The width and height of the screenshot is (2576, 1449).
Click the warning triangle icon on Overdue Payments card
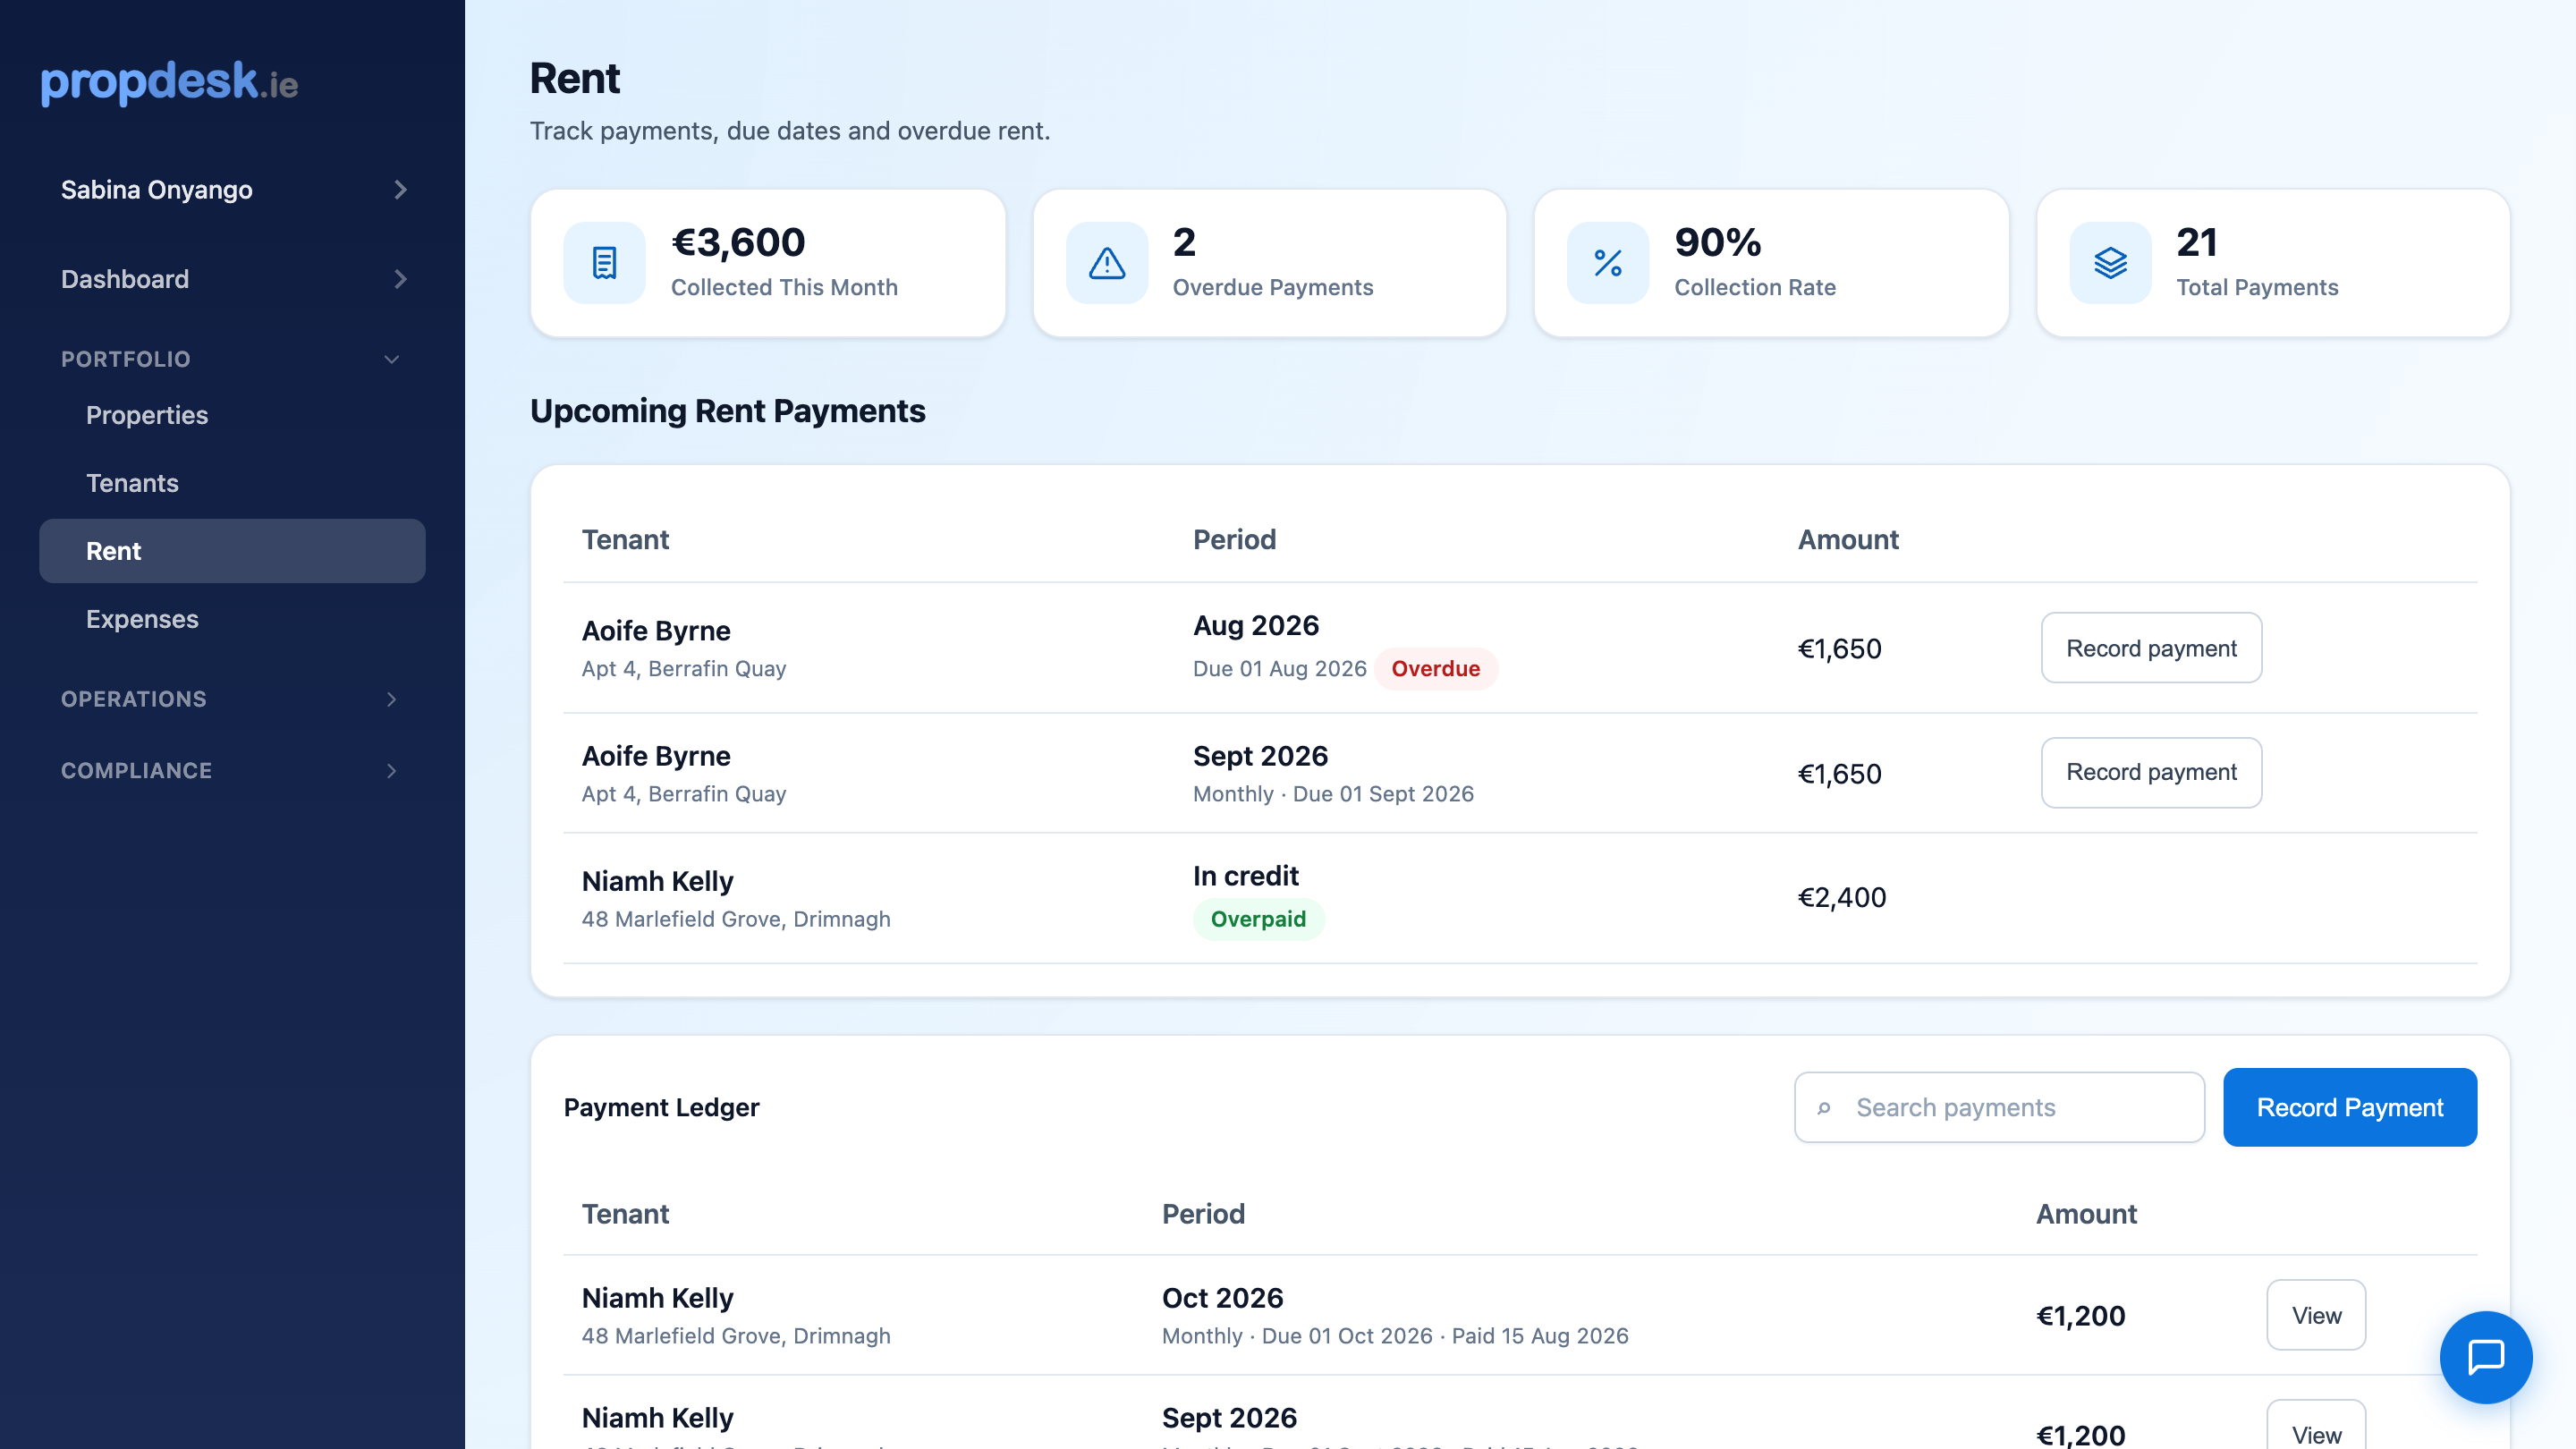click(1107, 263)
